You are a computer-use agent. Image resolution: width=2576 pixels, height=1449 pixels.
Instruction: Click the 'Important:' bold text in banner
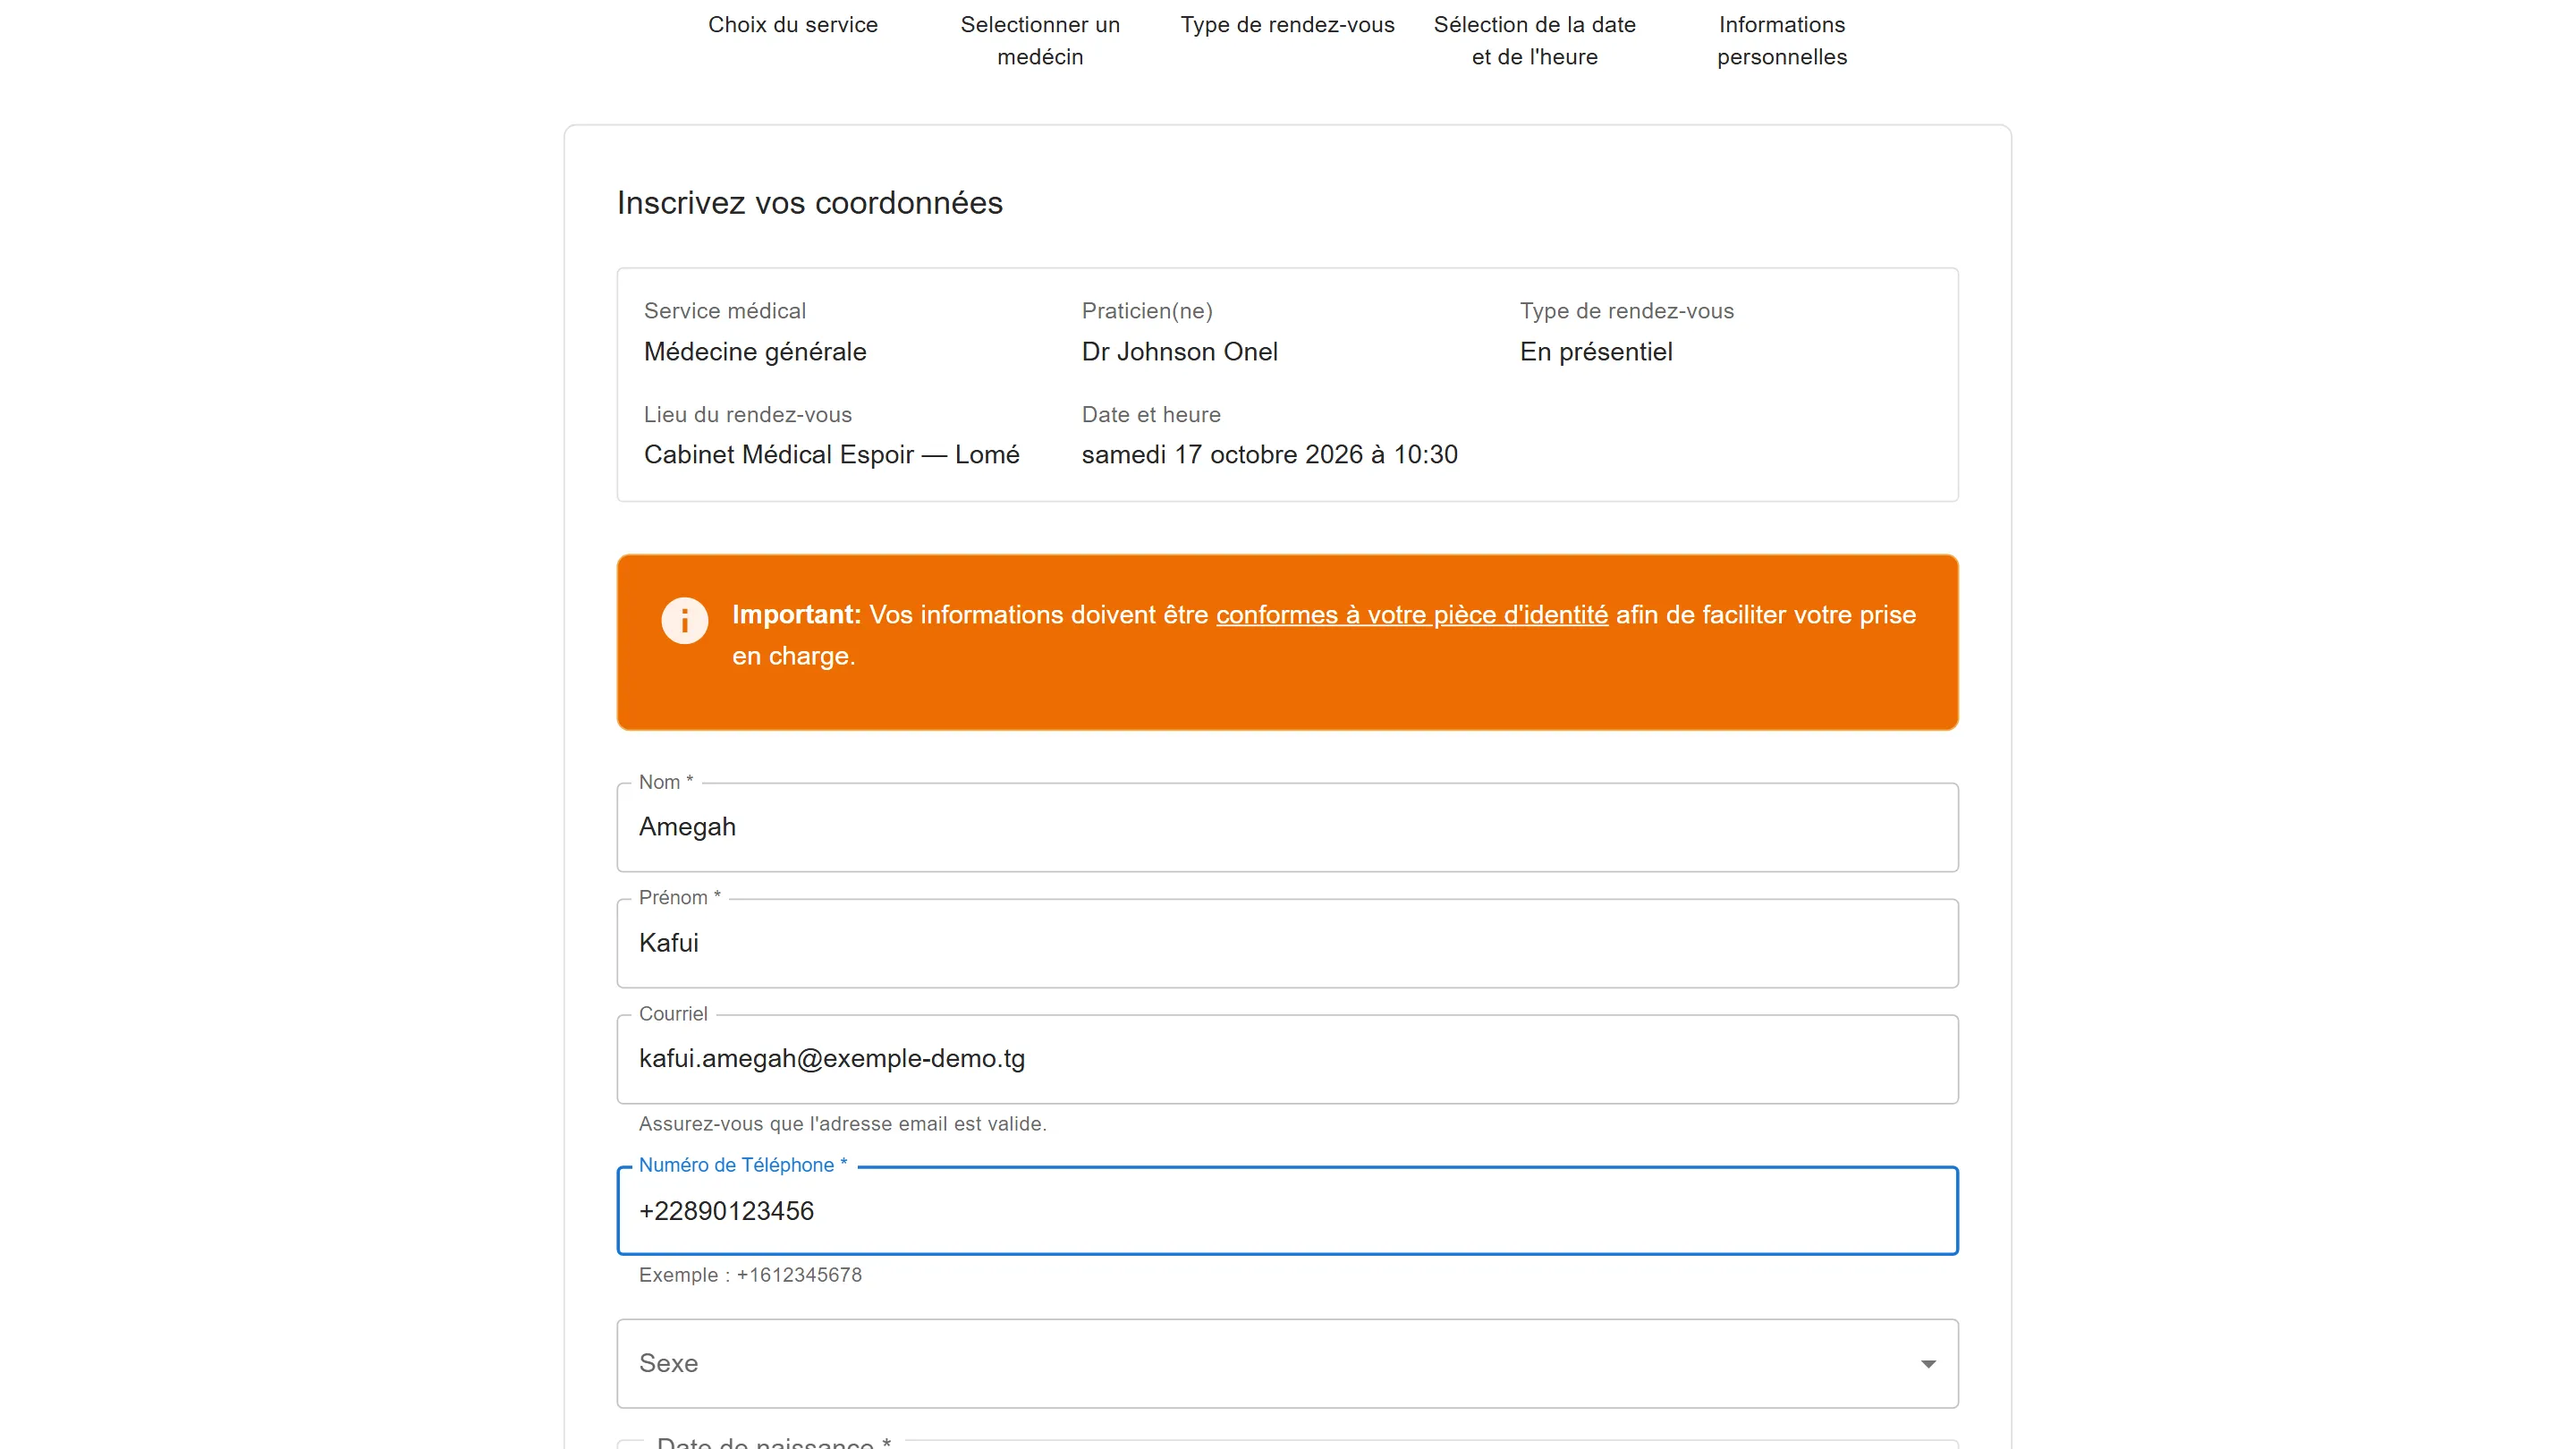click(796, 614)
